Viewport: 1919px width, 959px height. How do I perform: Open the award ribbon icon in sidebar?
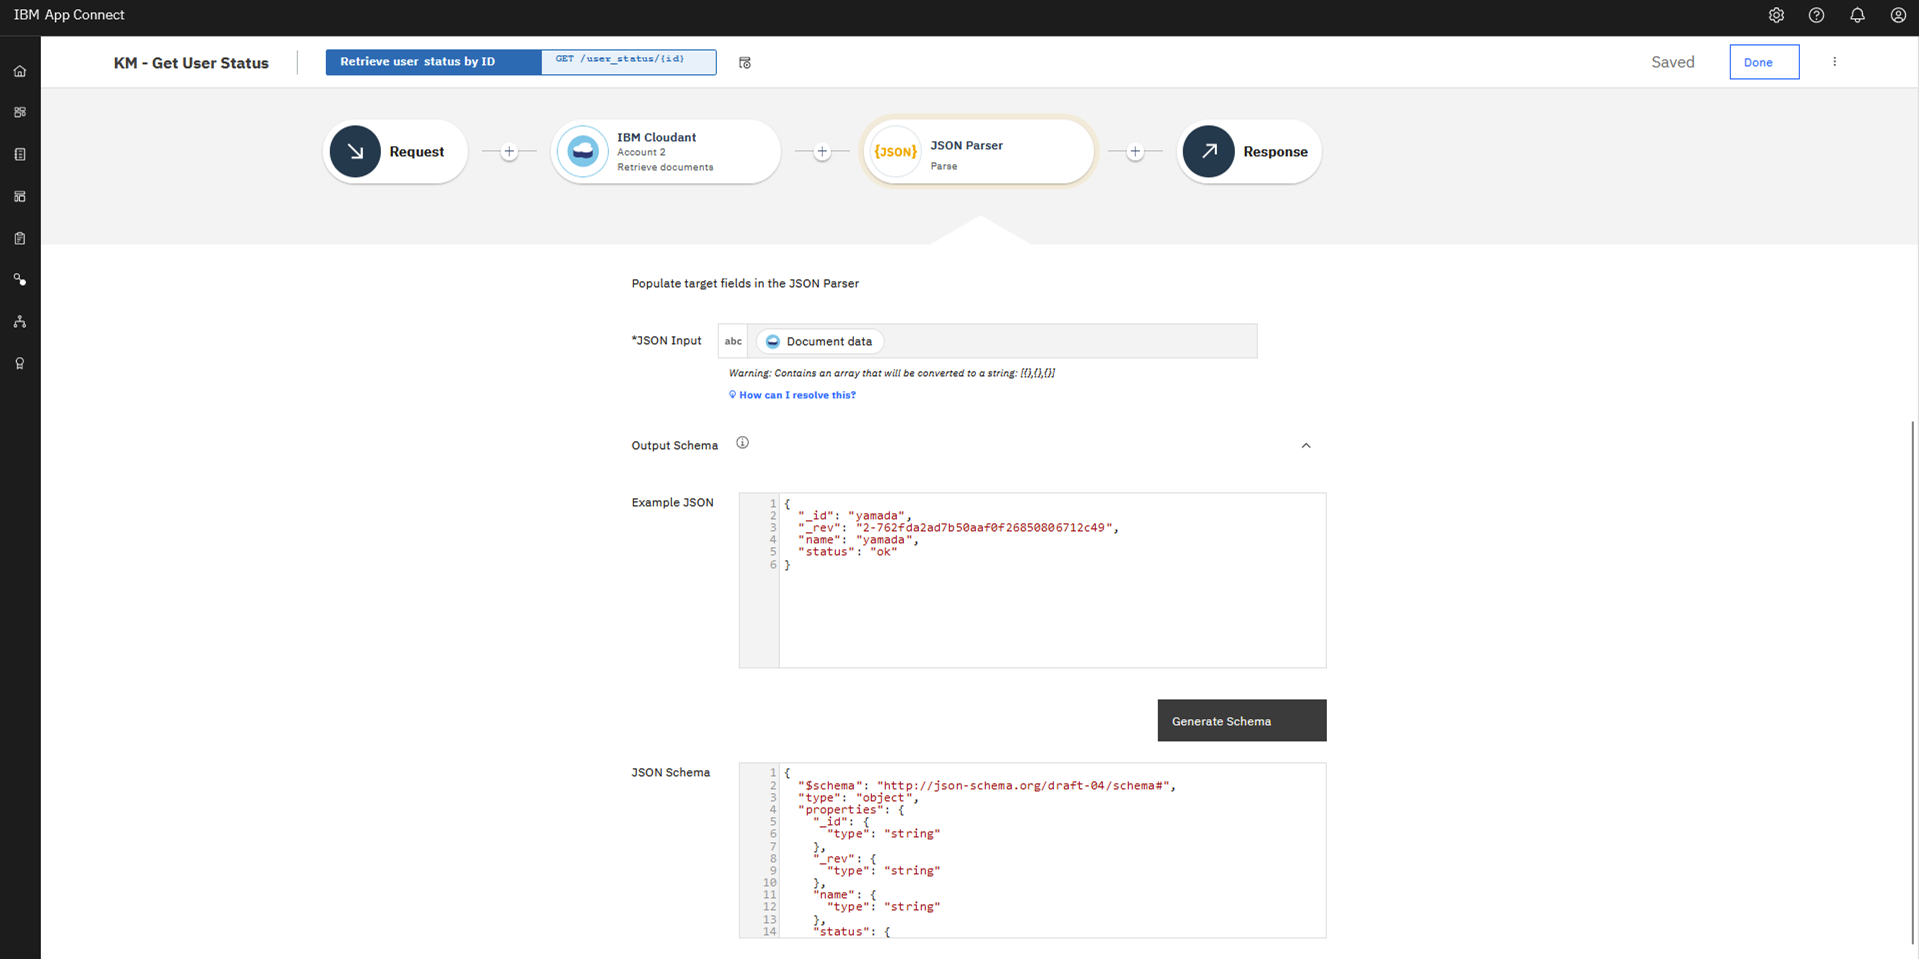(20, 364)
